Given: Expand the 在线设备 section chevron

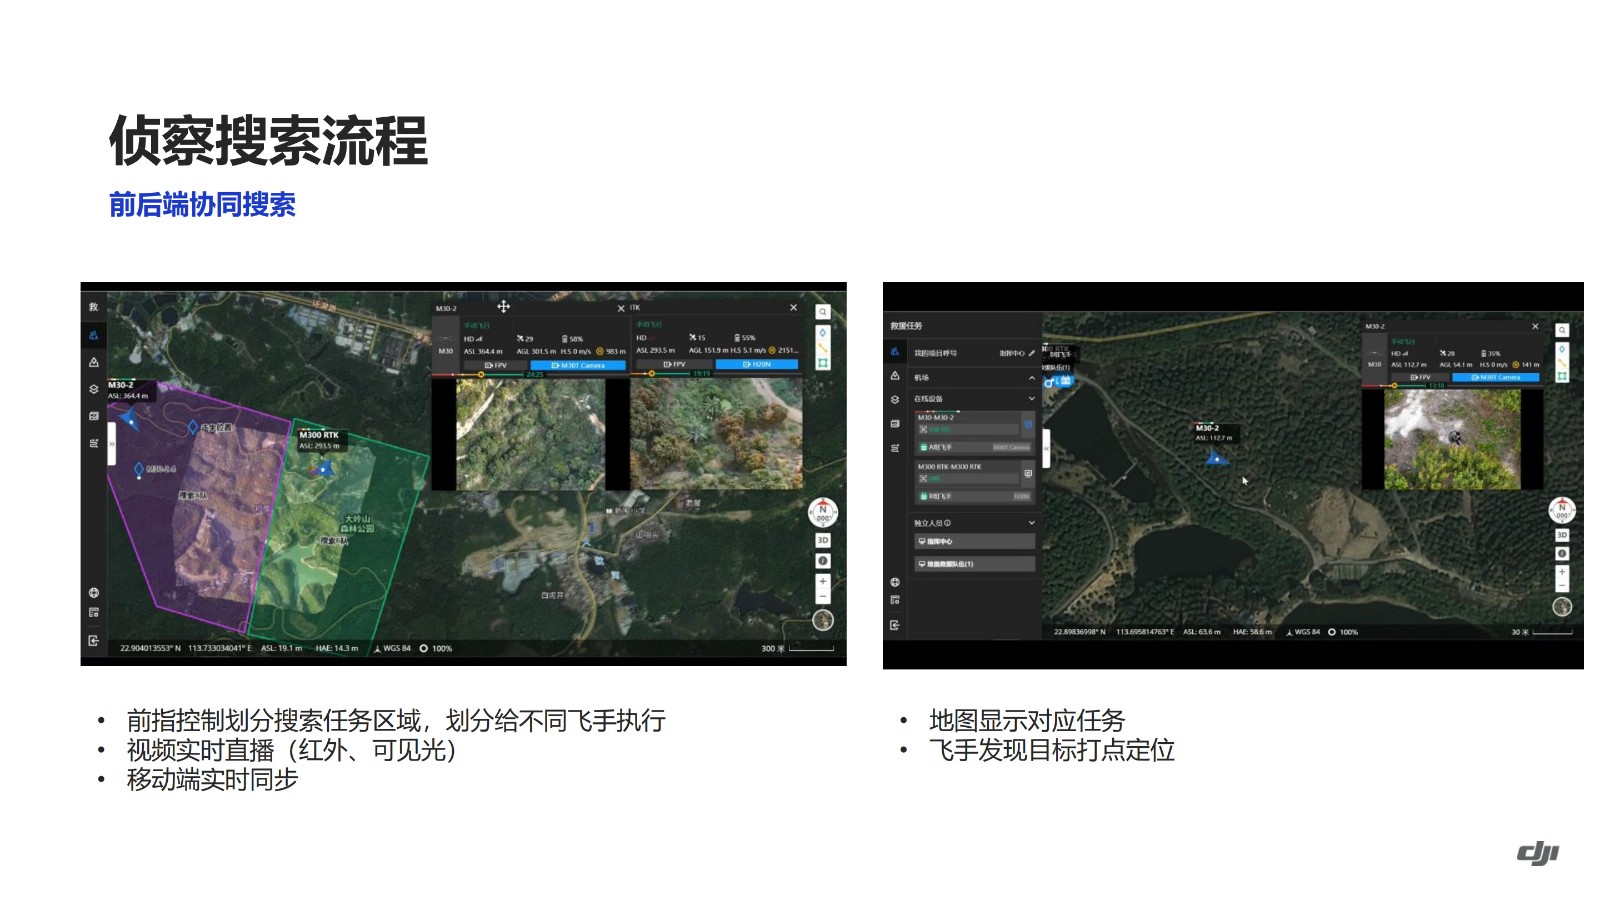Looking at the screenshot, I should pos(1032,399).
